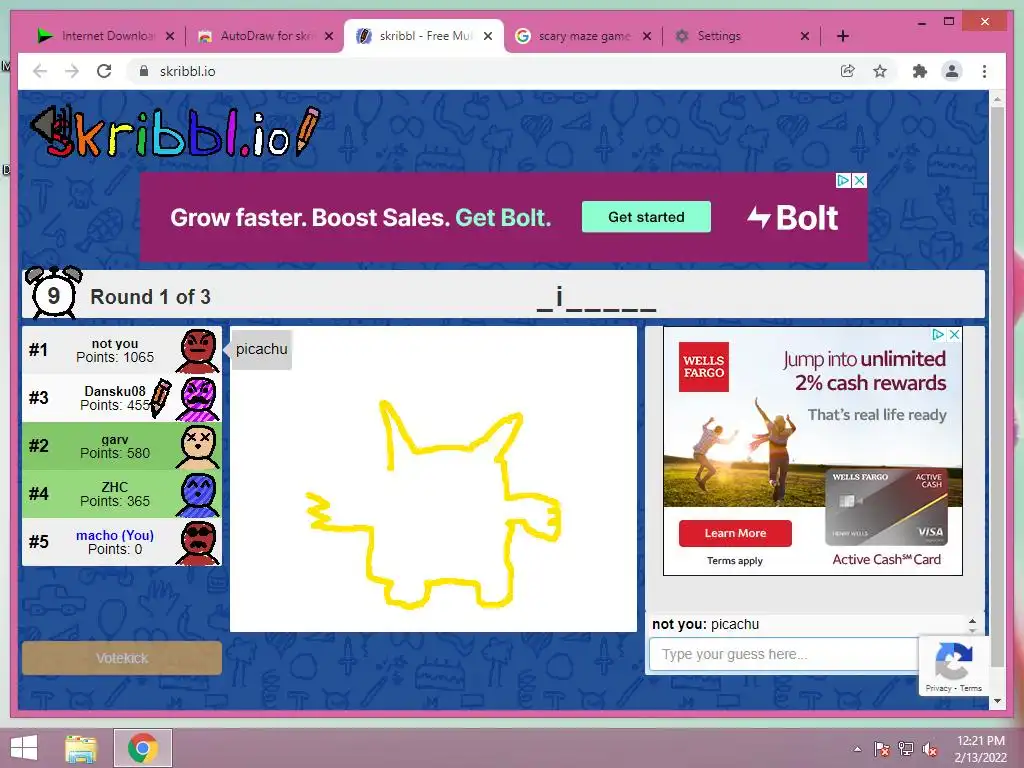This screenshot has height=768, width=1024.
Task: Click macho's red sunglasses avatar
Action: [198, 542]
